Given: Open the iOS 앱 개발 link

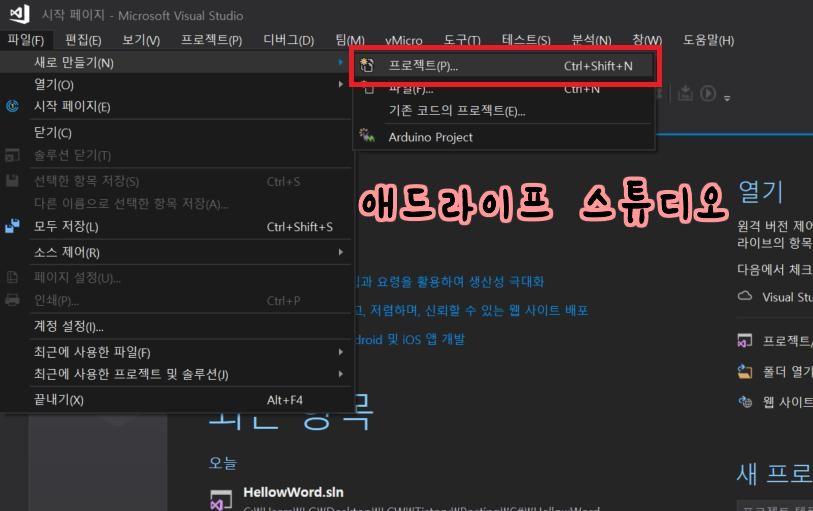Looking at the screenshot, I should click(x=410, y=339).
